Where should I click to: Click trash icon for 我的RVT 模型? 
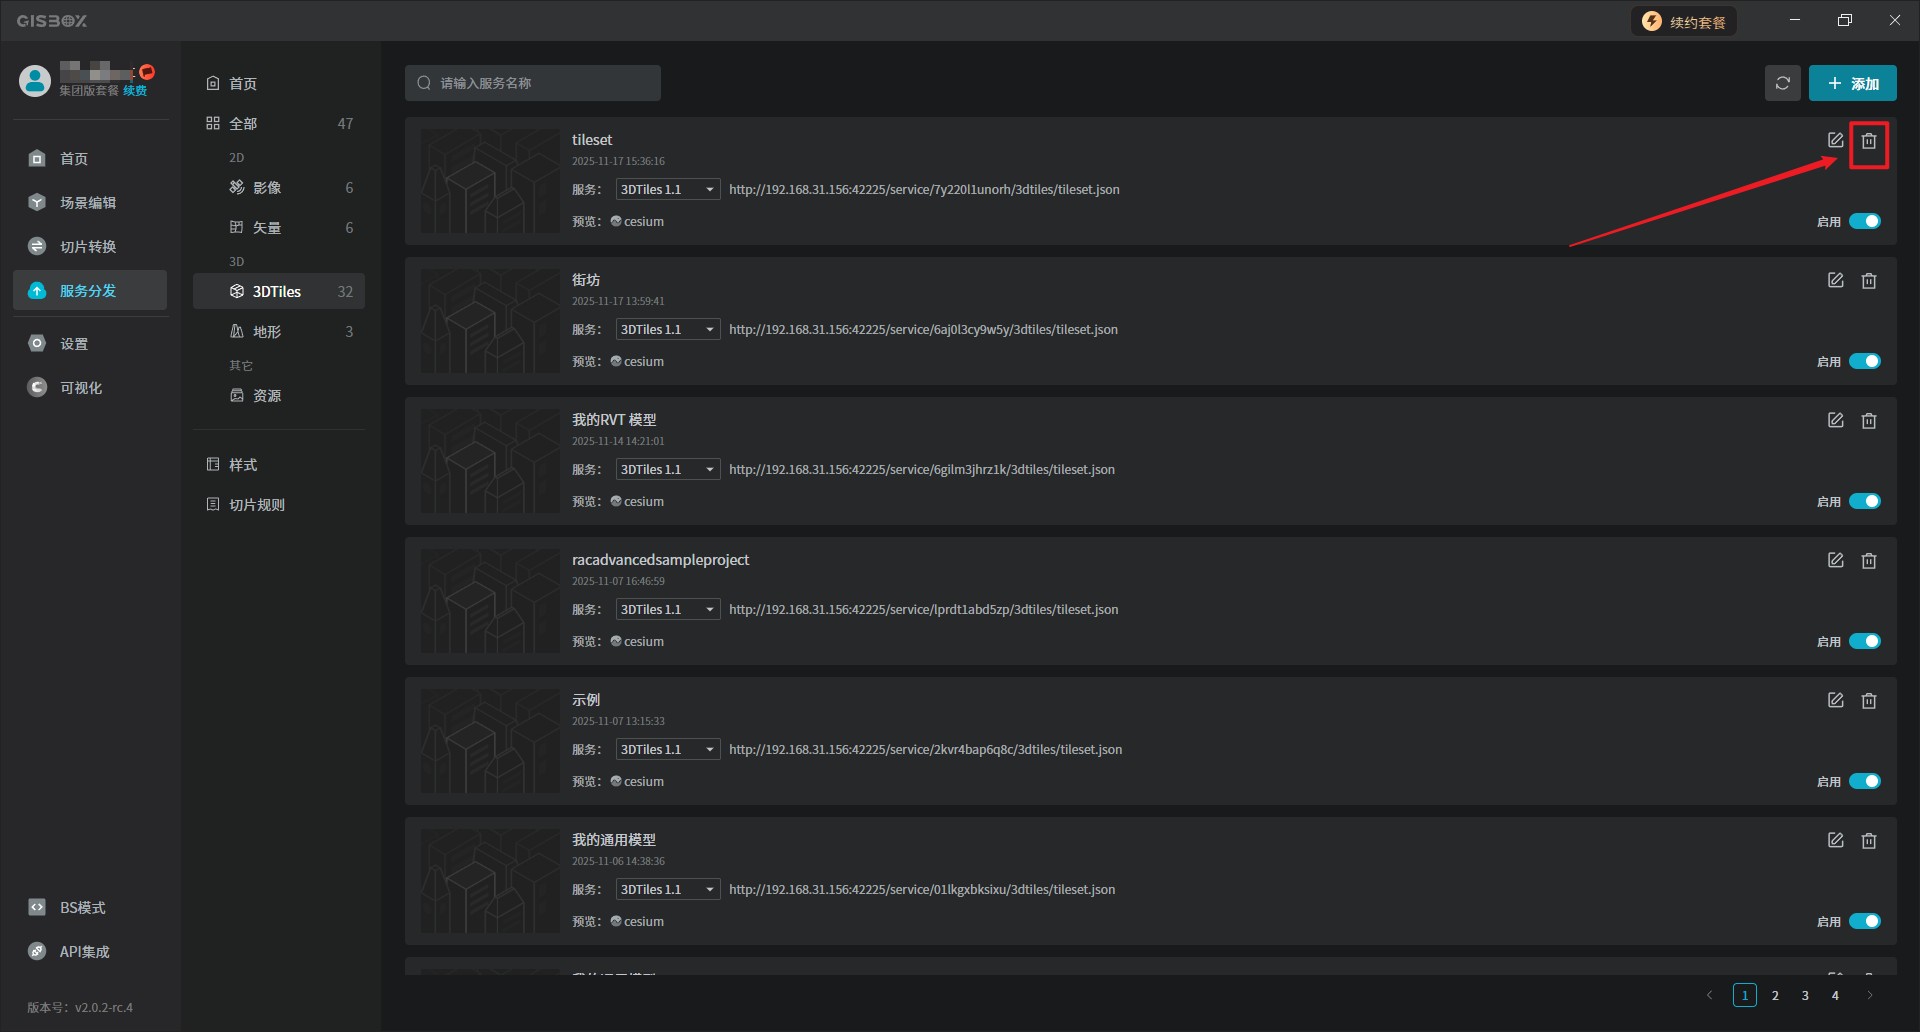click(1868, 421)
